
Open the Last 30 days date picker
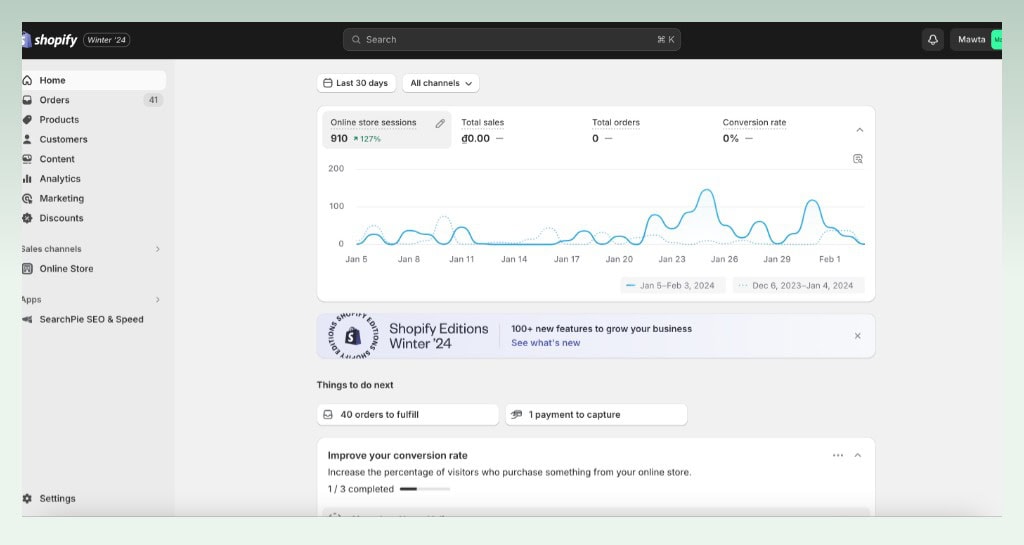356,83
